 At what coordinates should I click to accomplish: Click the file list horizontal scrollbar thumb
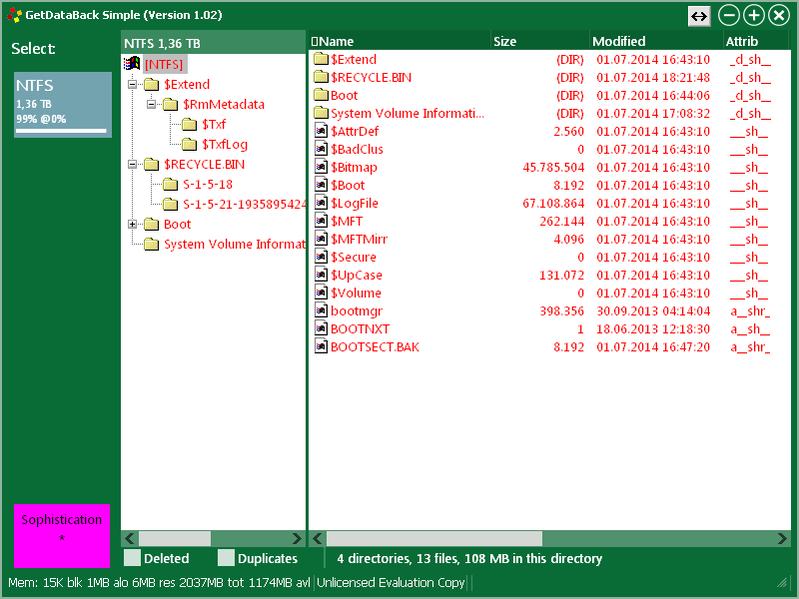click(434, 538)
